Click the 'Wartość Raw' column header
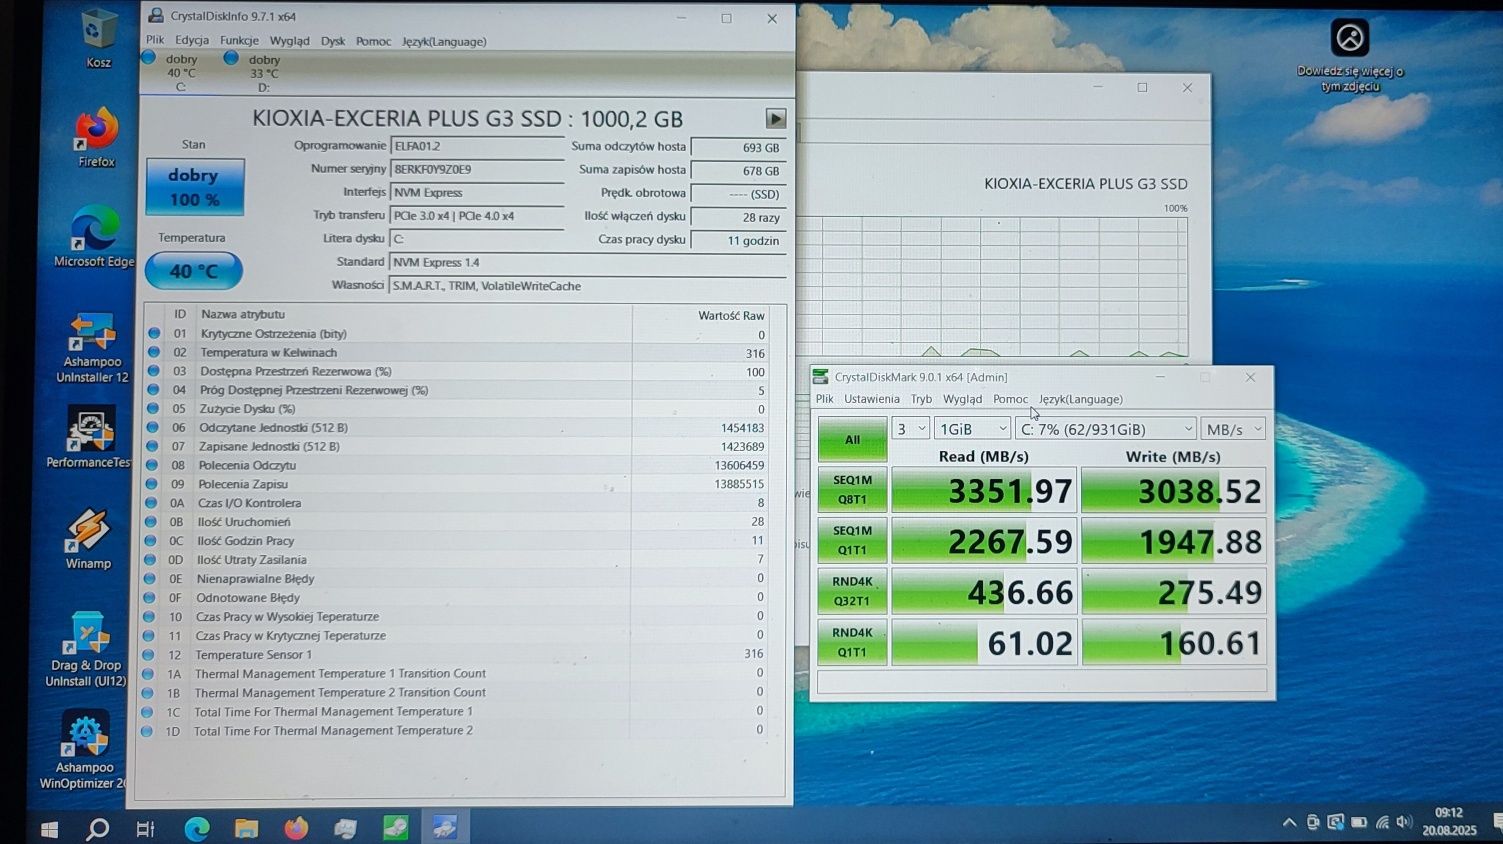 731,315
